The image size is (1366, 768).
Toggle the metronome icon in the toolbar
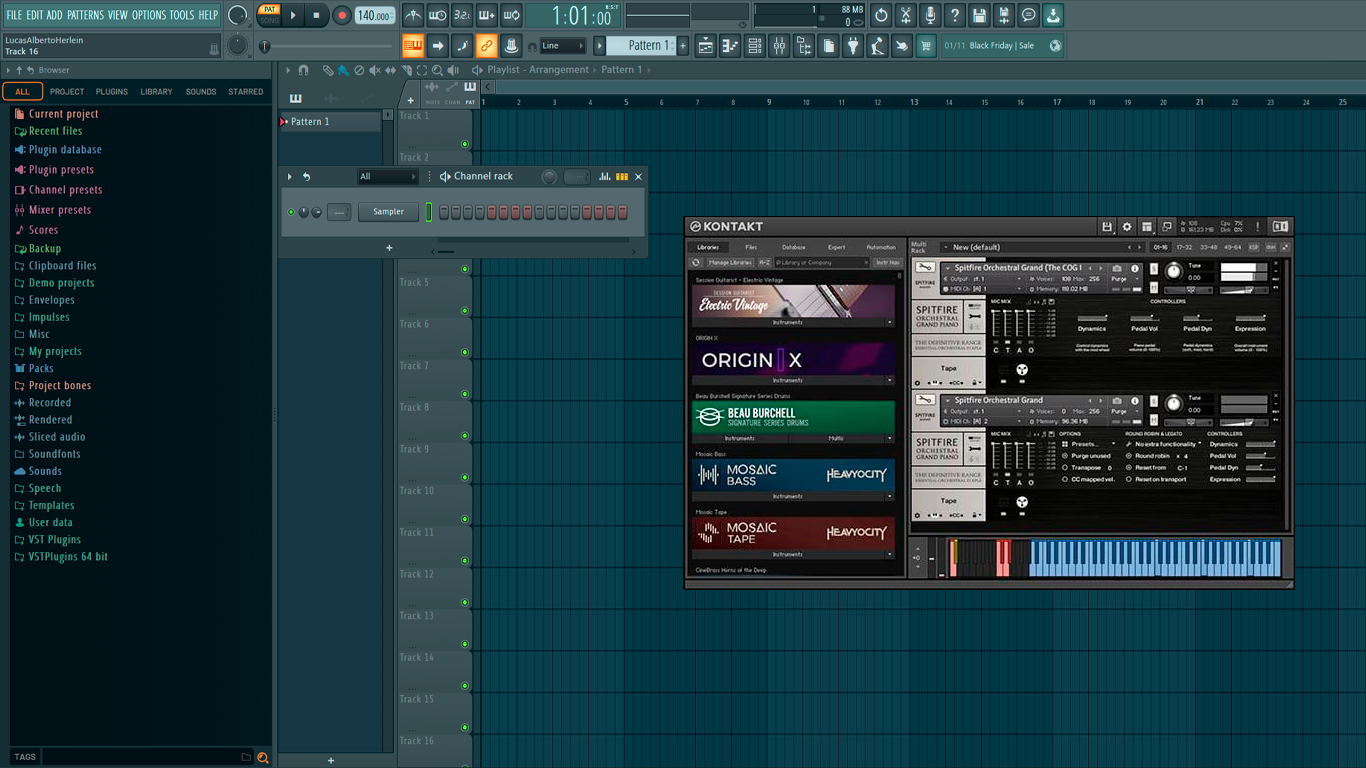click(x=413, y=15)
